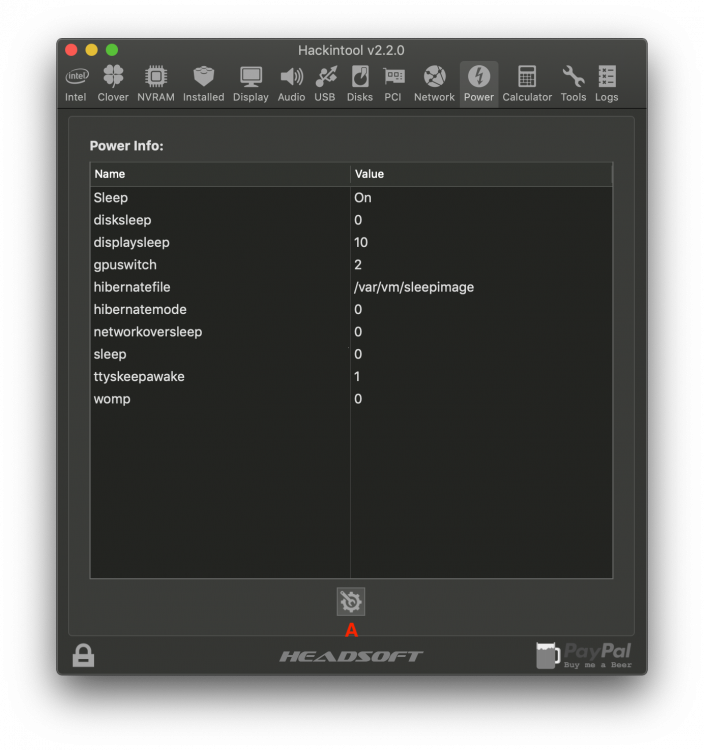Image resolution: width=704 pixels, height=750 pixels.
Task: Select the Power toolbar item
Action: pyautogui.click(x=479, y=84)
